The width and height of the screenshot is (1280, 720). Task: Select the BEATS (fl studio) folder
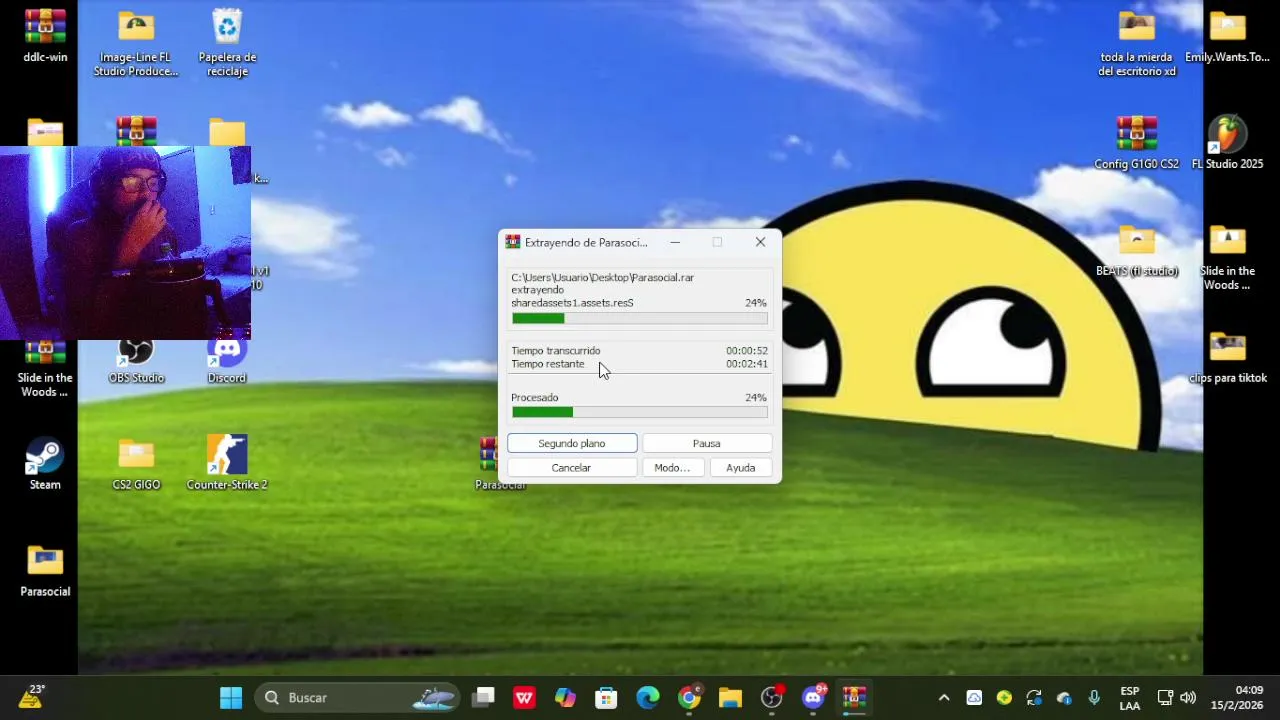click(x=1137, y=250)
